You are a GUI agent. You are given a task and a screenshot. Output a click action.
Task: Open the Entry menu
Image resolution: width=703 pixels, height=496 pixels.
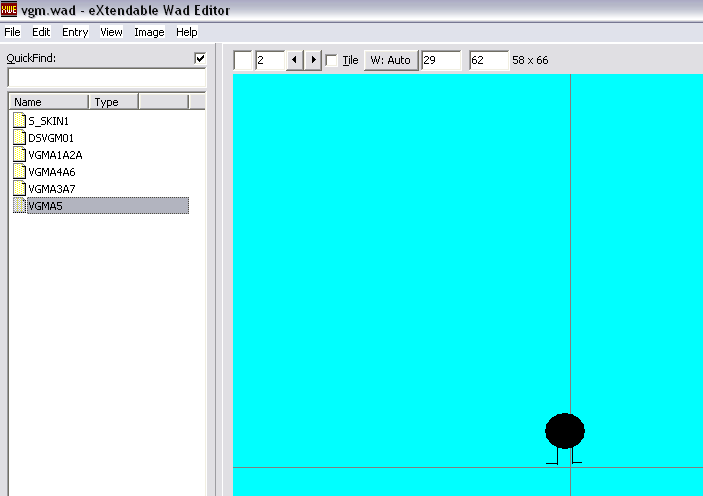tap(75, 32)
